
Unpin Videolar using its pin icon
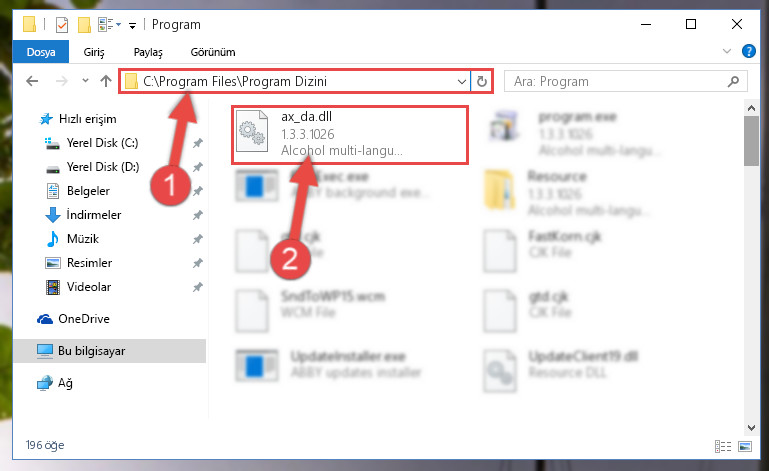198,287
